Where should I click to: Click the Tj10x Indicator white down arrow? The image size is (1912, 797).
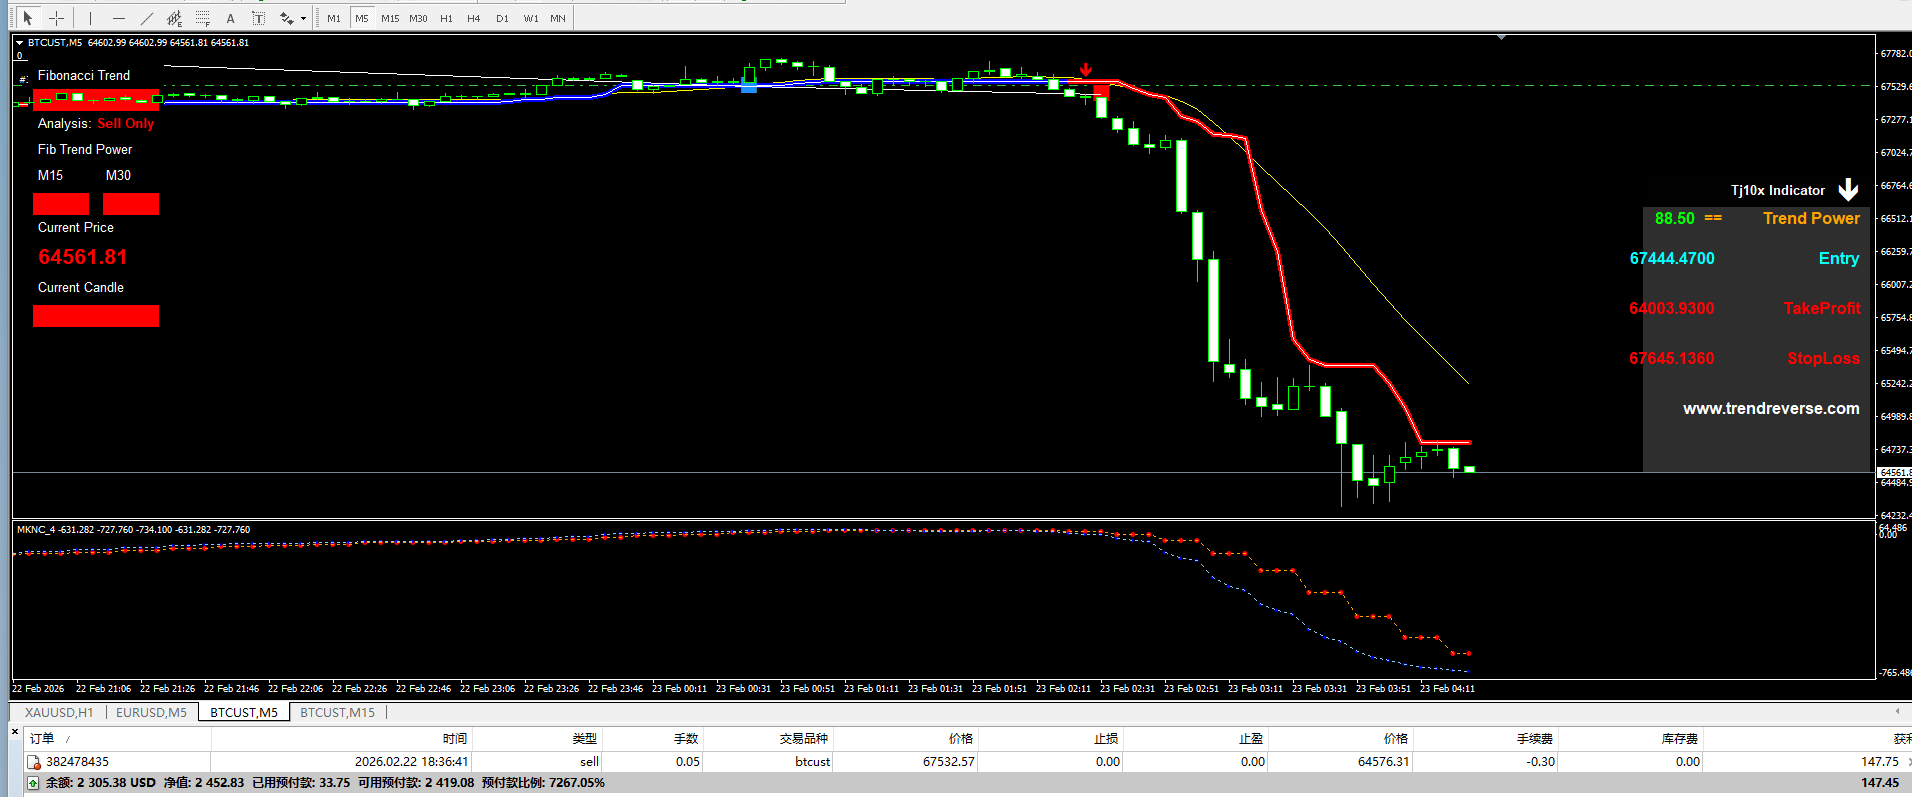[1848, 190]
